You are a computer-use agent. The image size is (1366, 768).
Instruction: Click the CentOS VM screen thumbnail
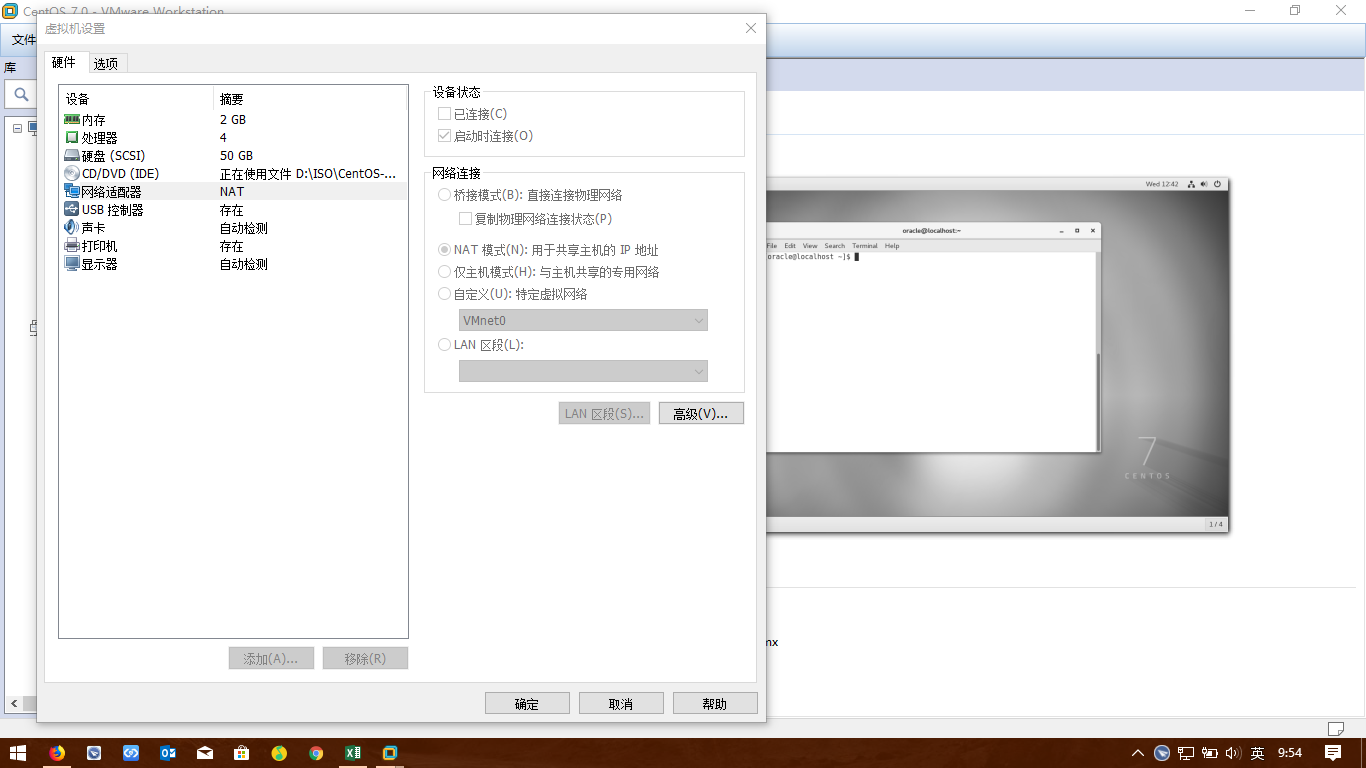point(996,355)
